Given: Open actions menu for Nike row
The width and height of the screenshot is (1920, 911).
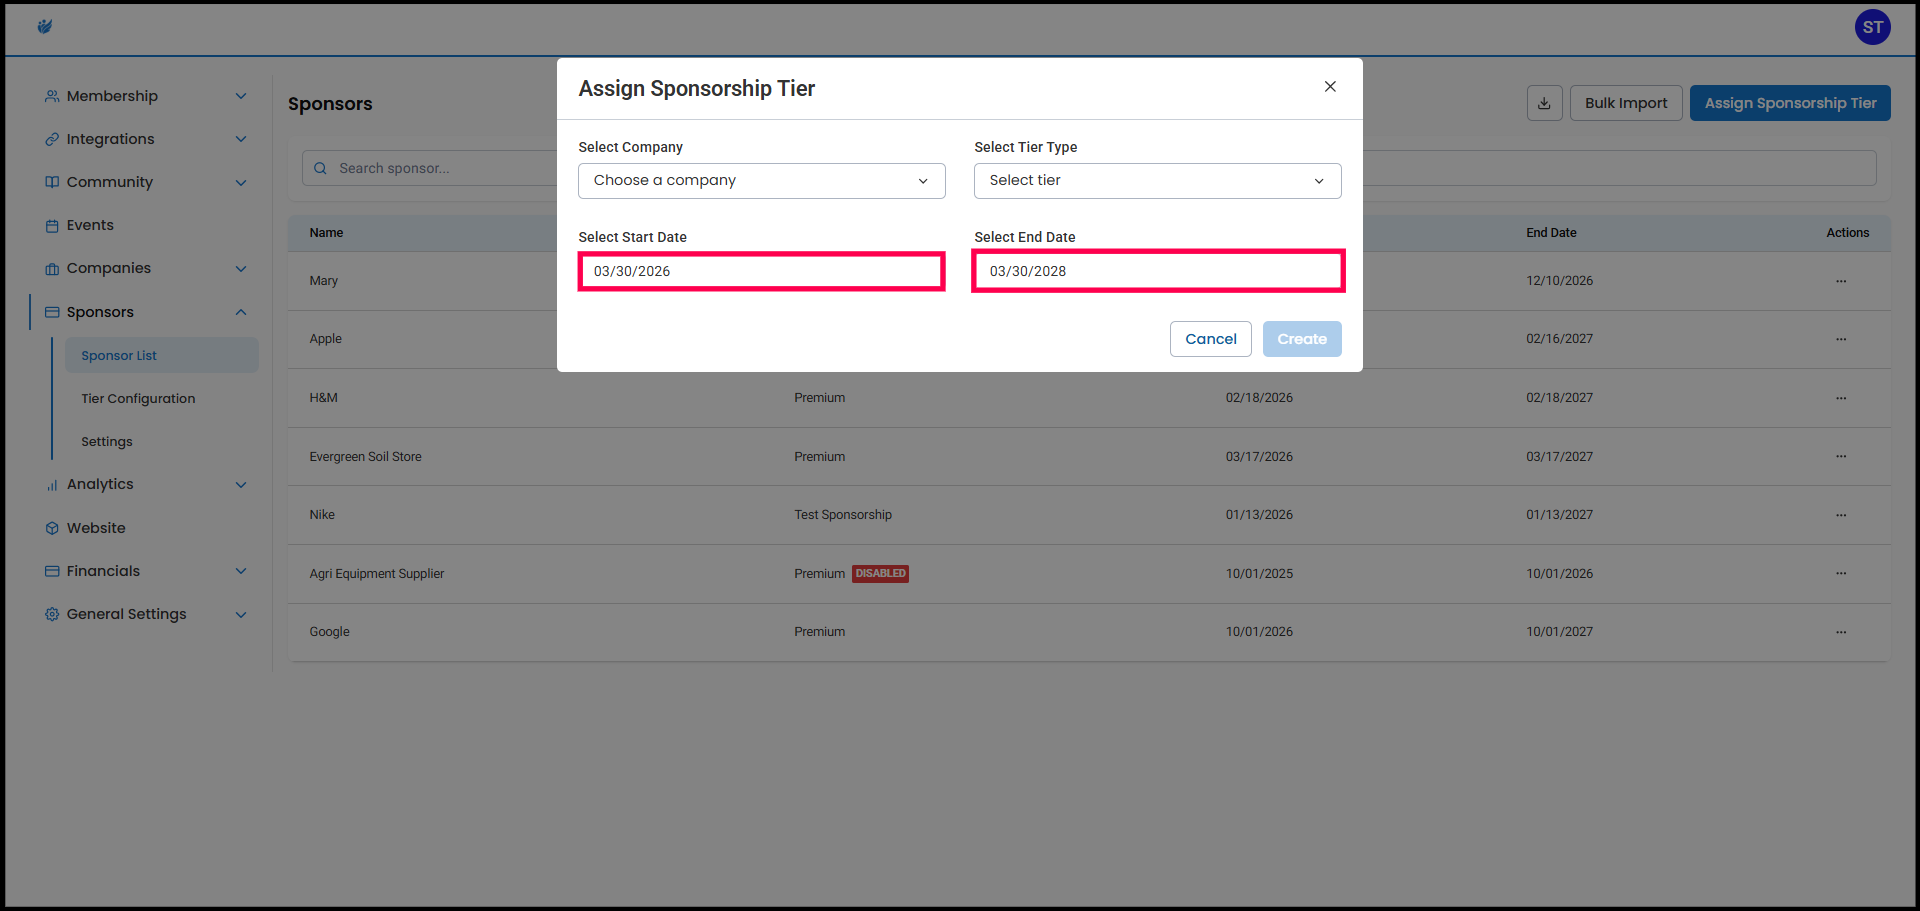Looking at the screenshot, I should pyautogui.click(x=1841, y=515).
